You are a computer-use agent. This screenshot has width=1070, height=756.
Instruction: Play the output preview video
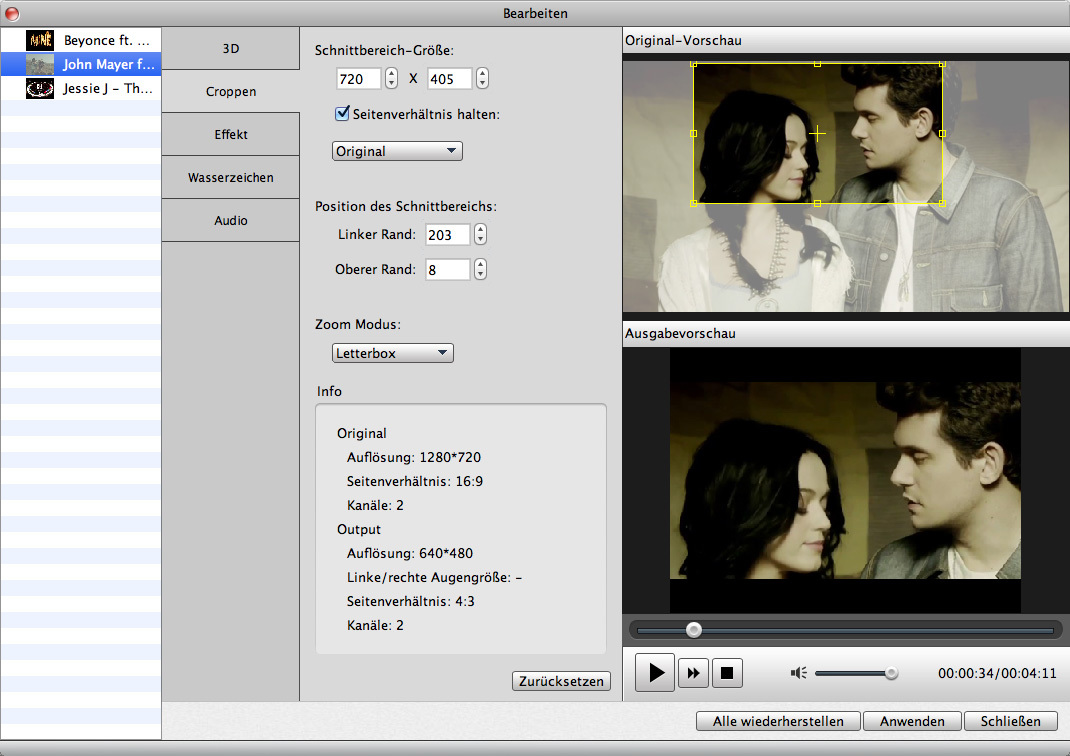pyautogui.click(x=655, y=673)
